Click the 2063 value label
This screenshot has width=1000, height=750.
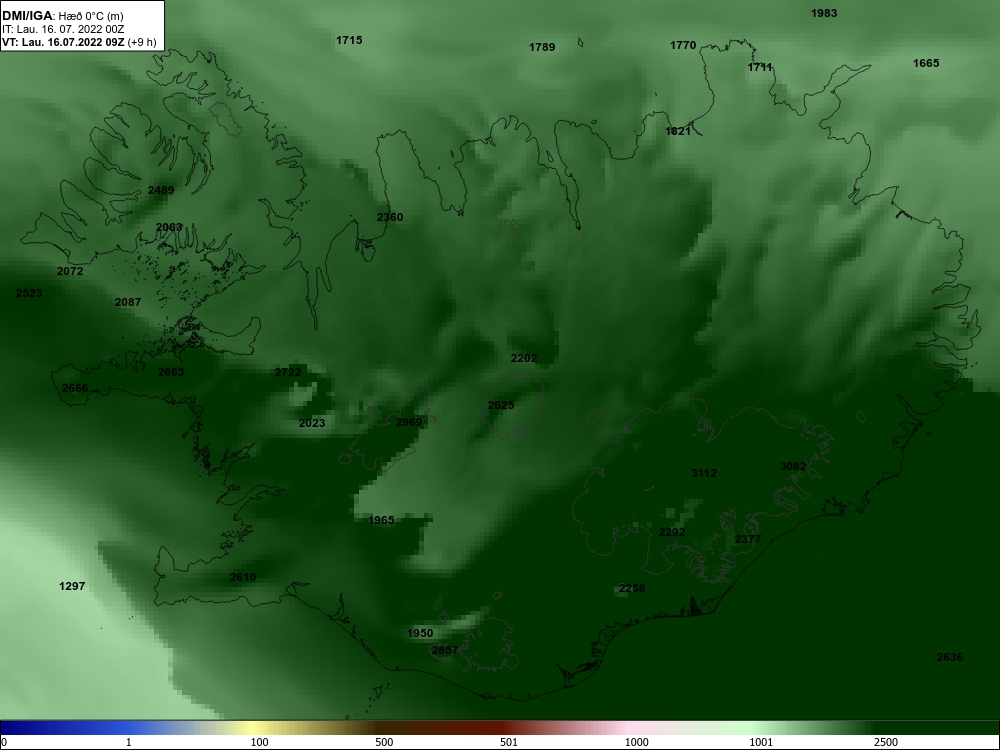(x=169, y=227)
